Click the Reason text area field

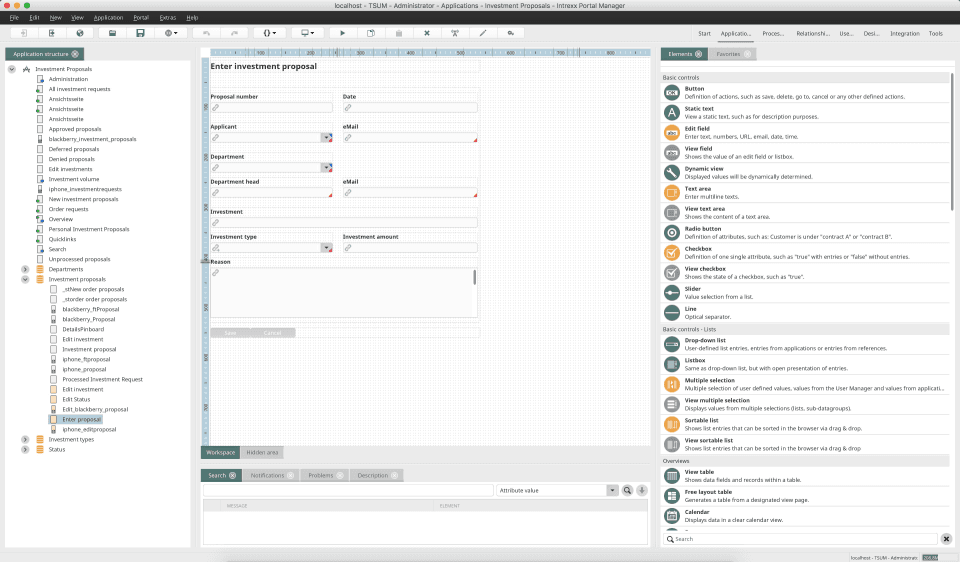pyautogui.click(x=343, y=292)
